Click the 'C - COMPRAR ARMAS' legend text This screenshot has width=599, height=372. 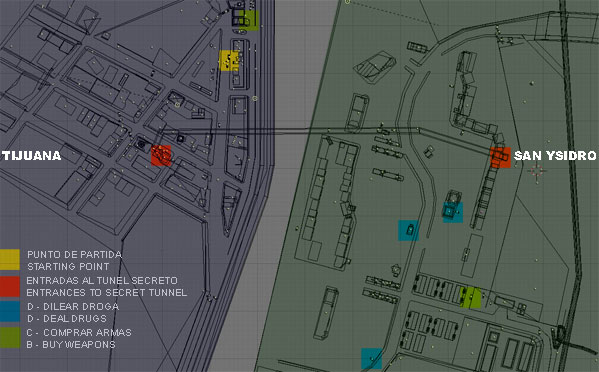[x=79, y=332]
